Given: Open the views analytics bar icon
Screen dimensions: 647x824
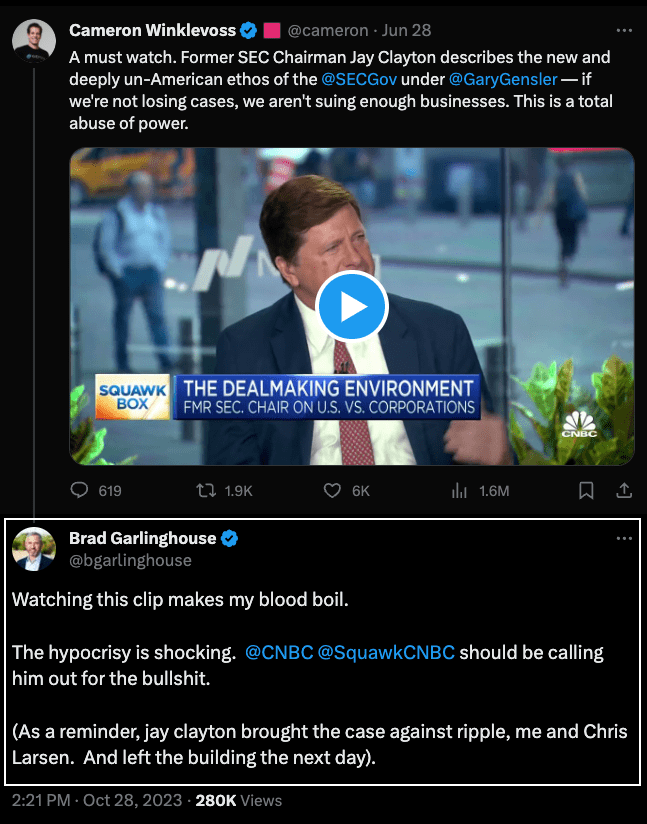Looking at the screenshot, I should [460, 490].
